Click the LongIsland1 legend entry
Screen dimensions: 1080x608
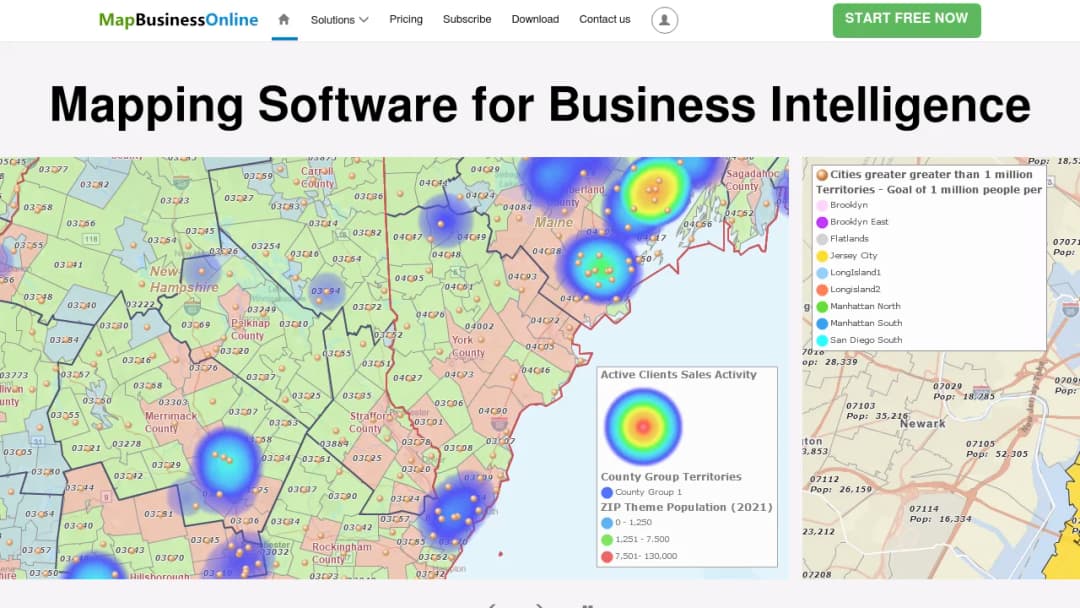pos(849,273)
